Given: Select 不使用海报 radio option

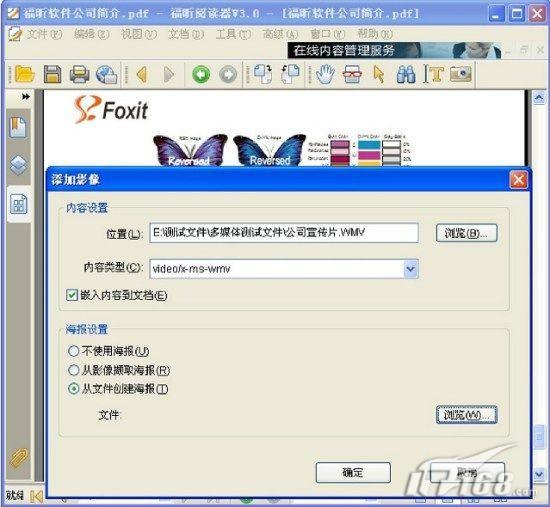Looking at the screenshot, I should [73, 351].
